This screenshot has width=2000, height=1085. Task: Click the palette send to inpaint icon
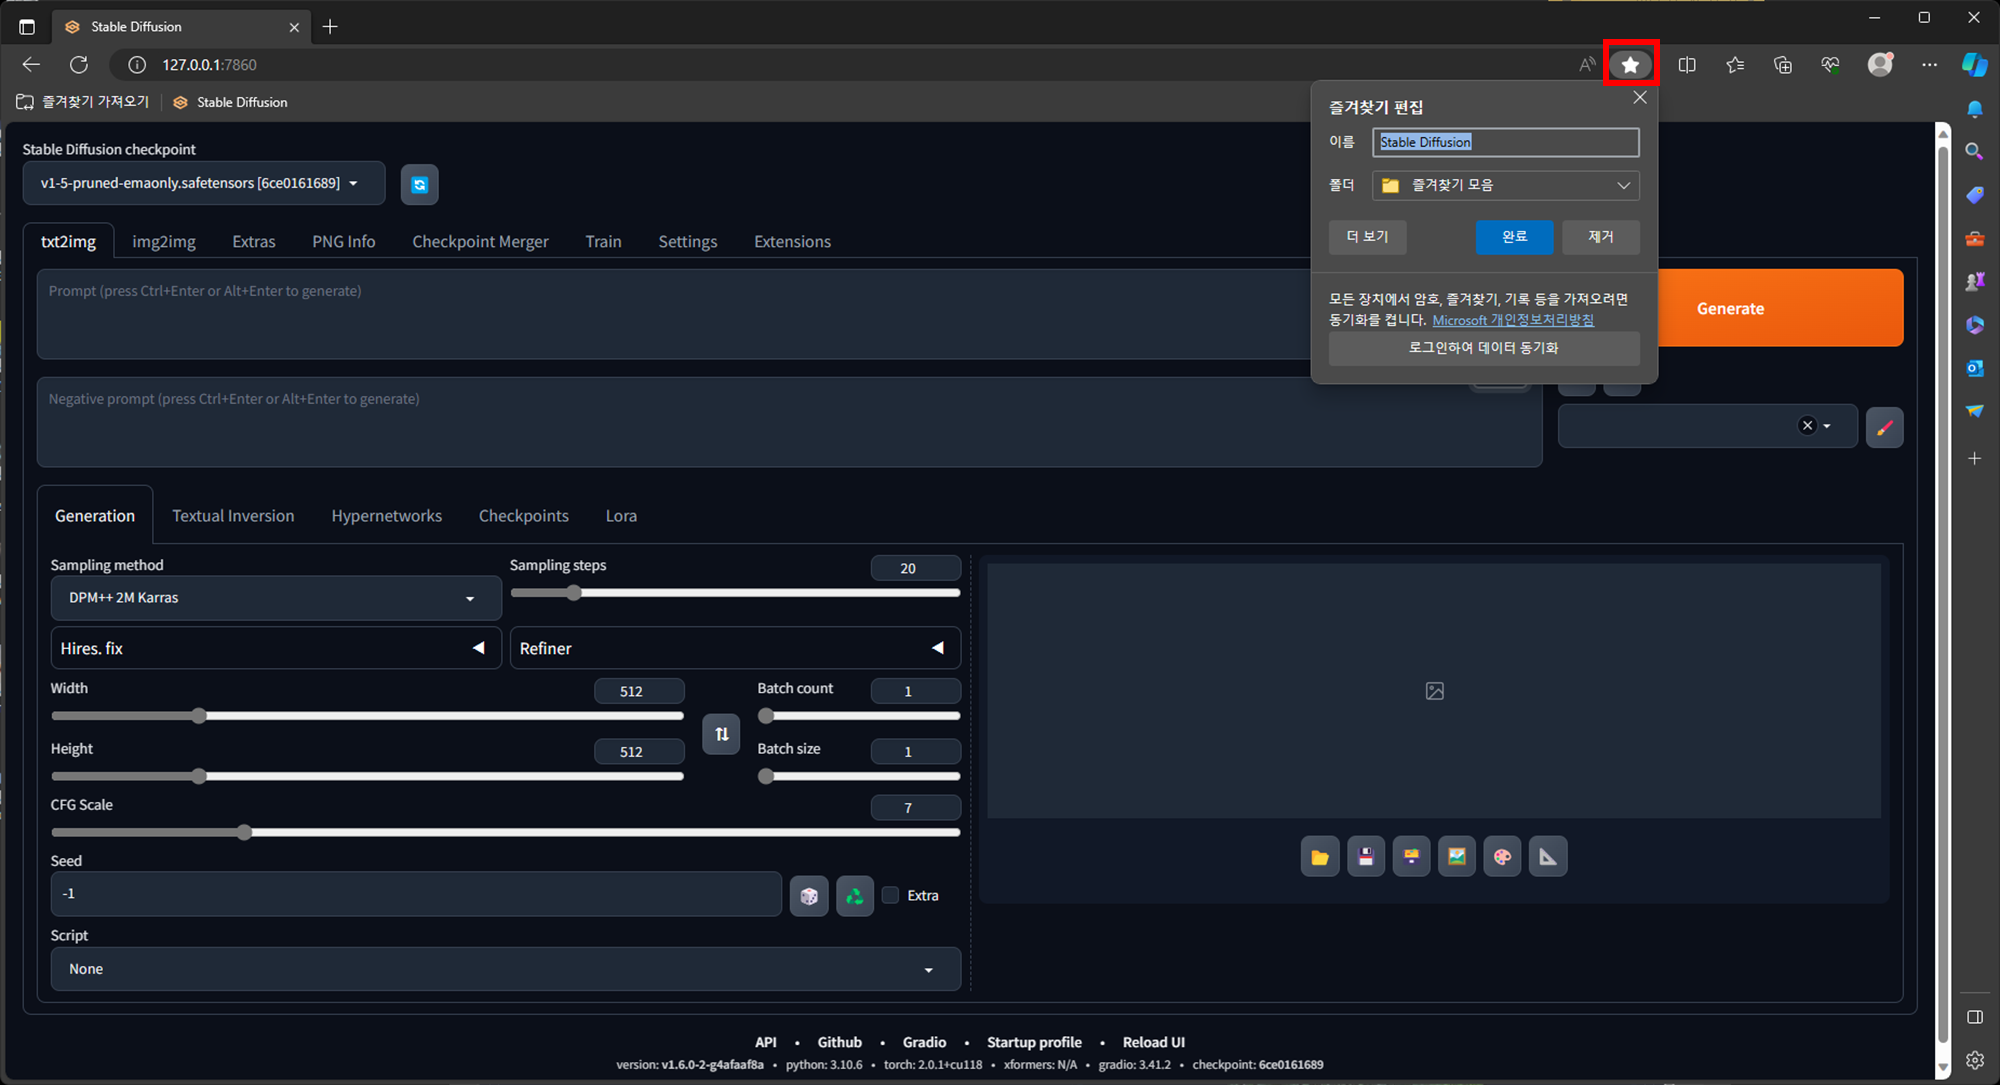pos(1502,857)
